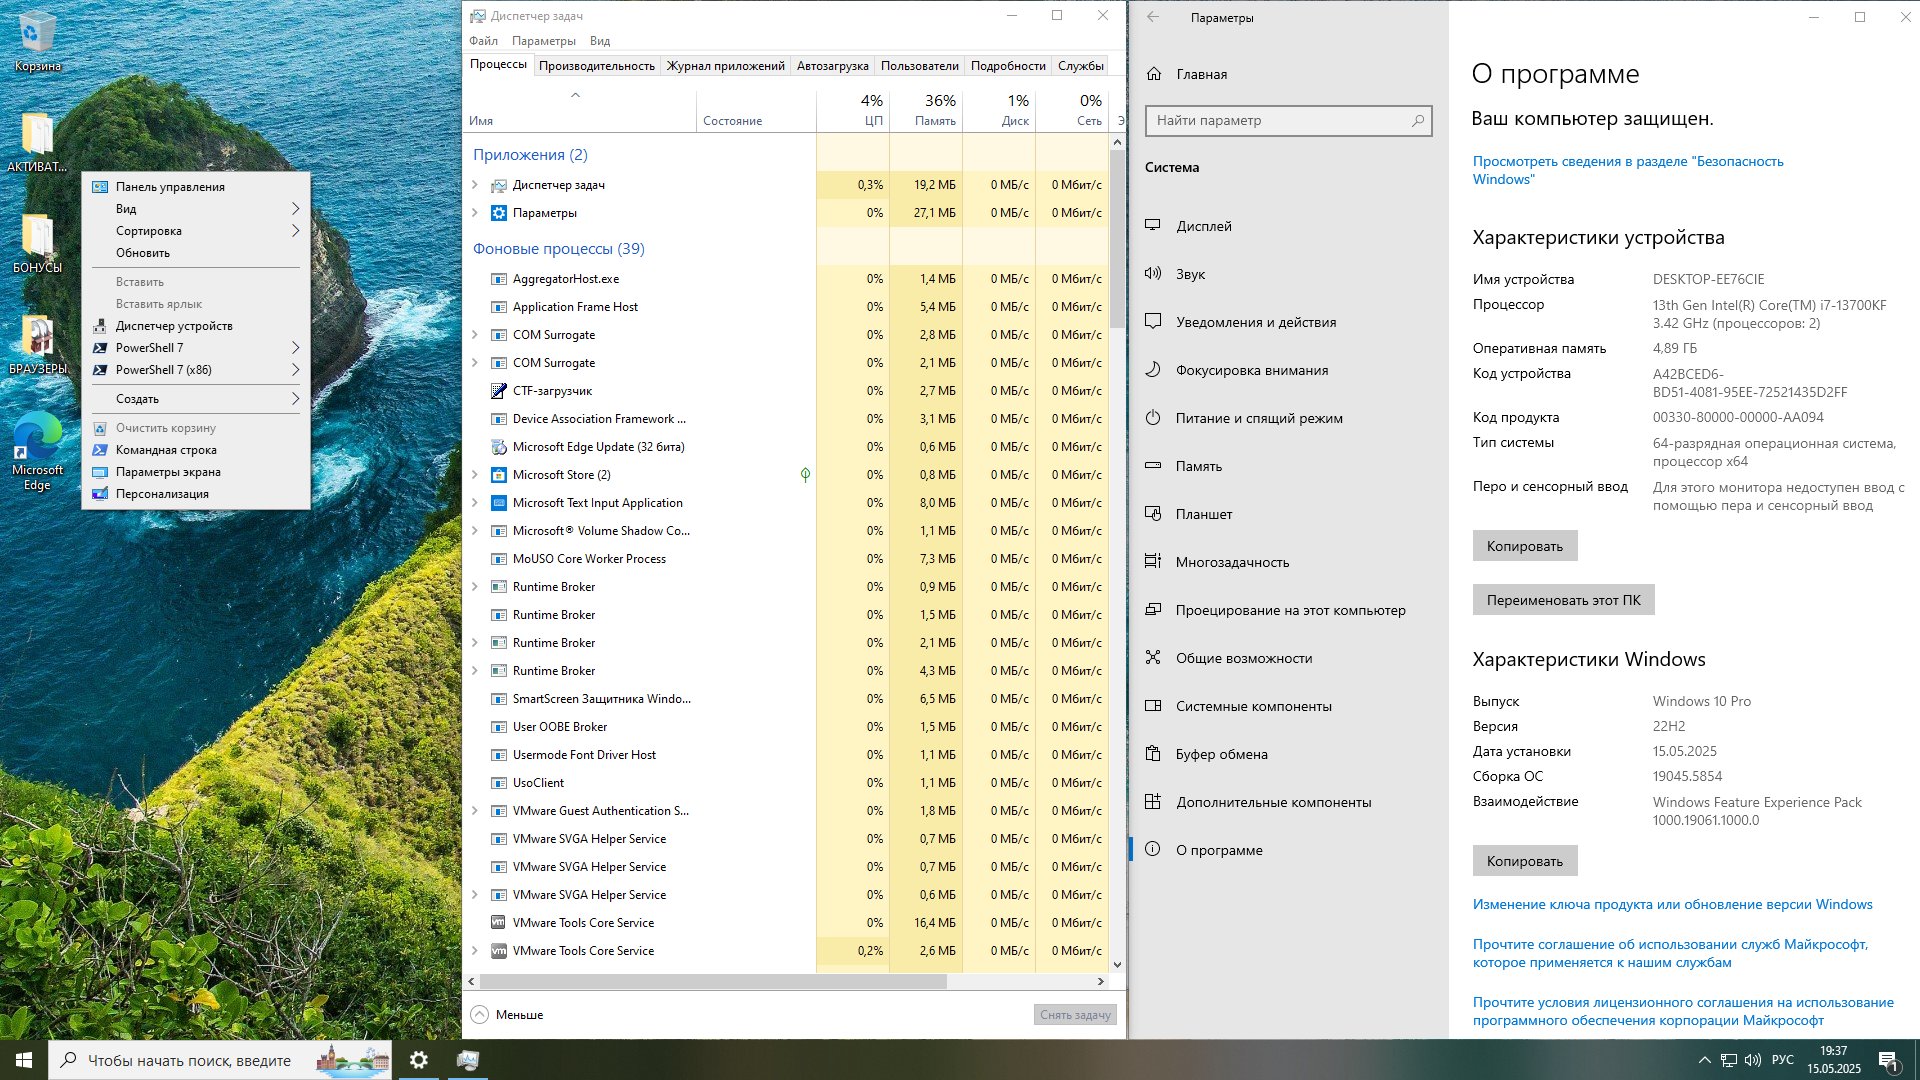This screenshot has width=1920, height=1080.
Task: Click the Shared experiences icon
Action: point(1153,658)
